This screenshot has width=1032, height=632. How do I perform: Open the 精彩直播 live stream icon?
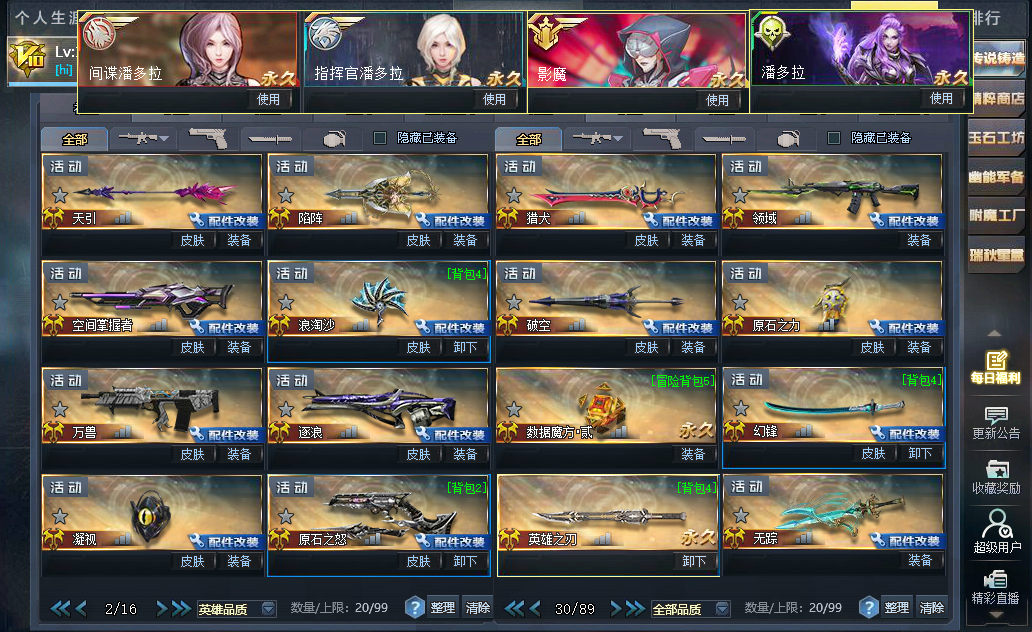click(995, 588)
